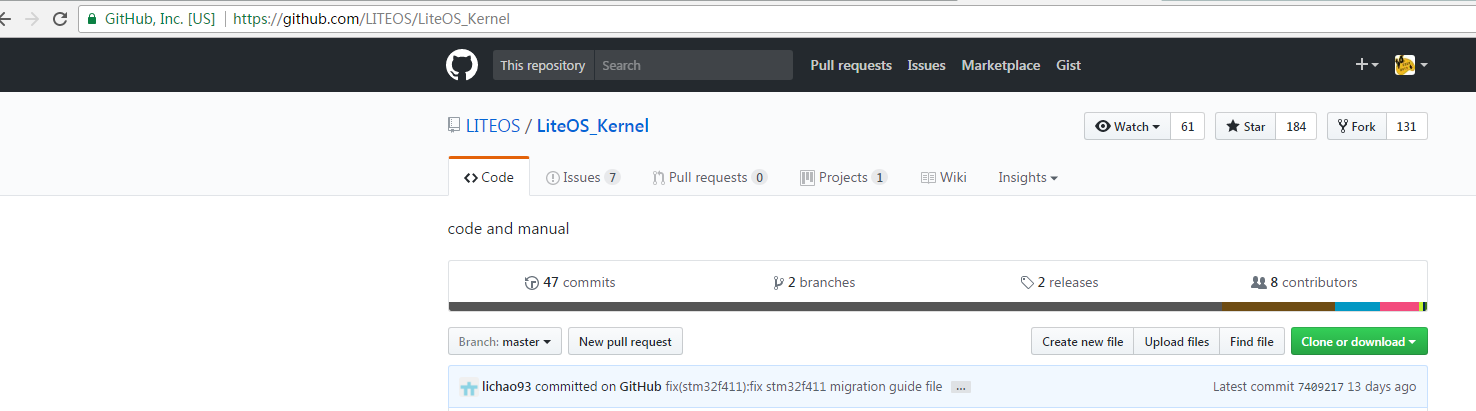
Task: Open the Projects tab
Action: (x=843, y=177)
